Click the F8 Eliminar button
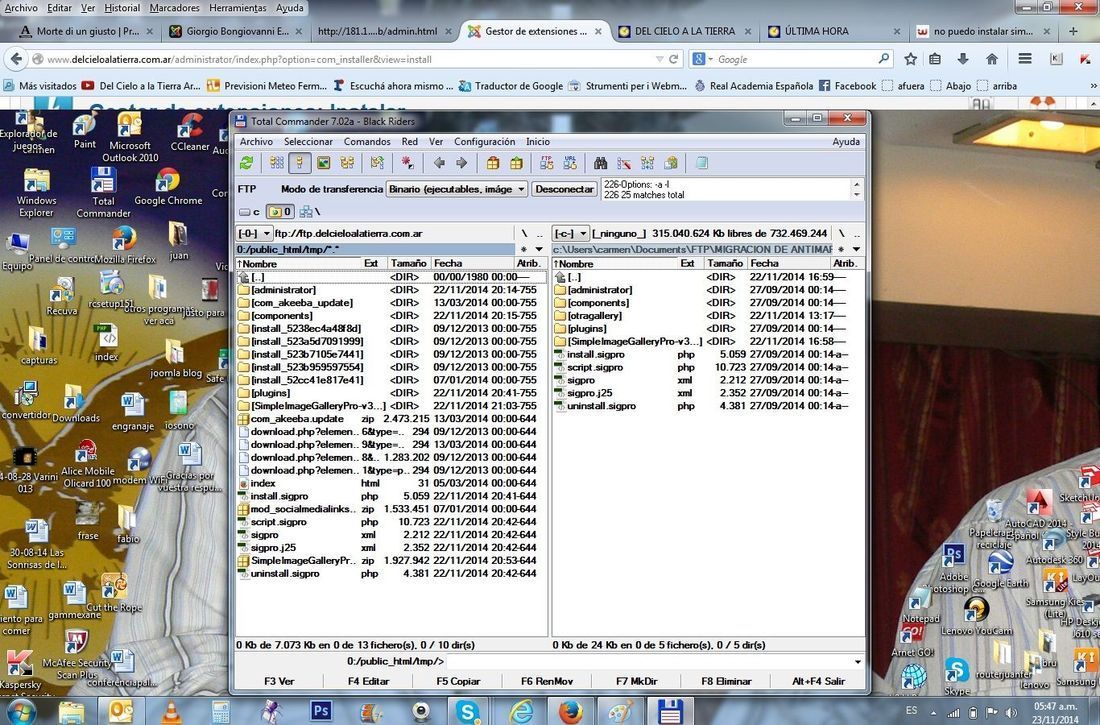This screenshot has height=725, width=1100. [x=726, y=681]
